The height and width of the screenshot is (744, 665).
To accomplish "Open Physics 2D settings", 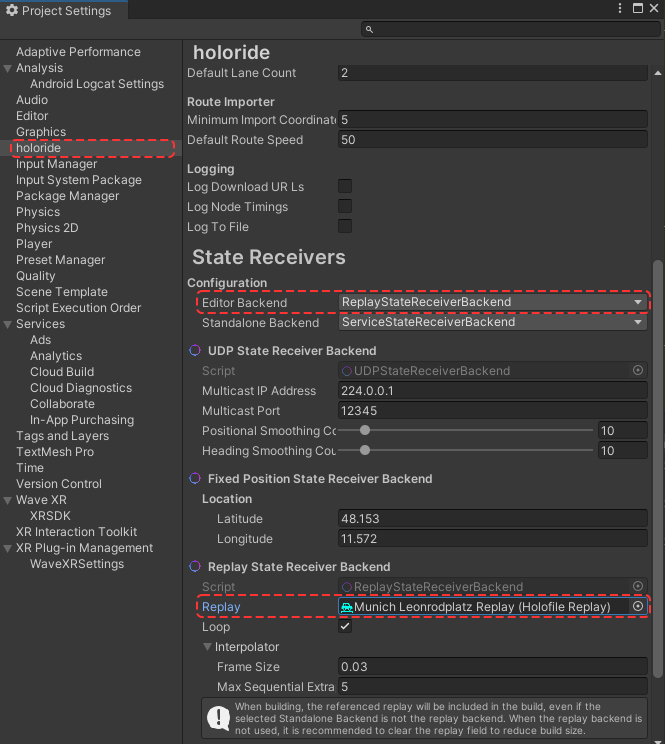I will pos(47,228).
